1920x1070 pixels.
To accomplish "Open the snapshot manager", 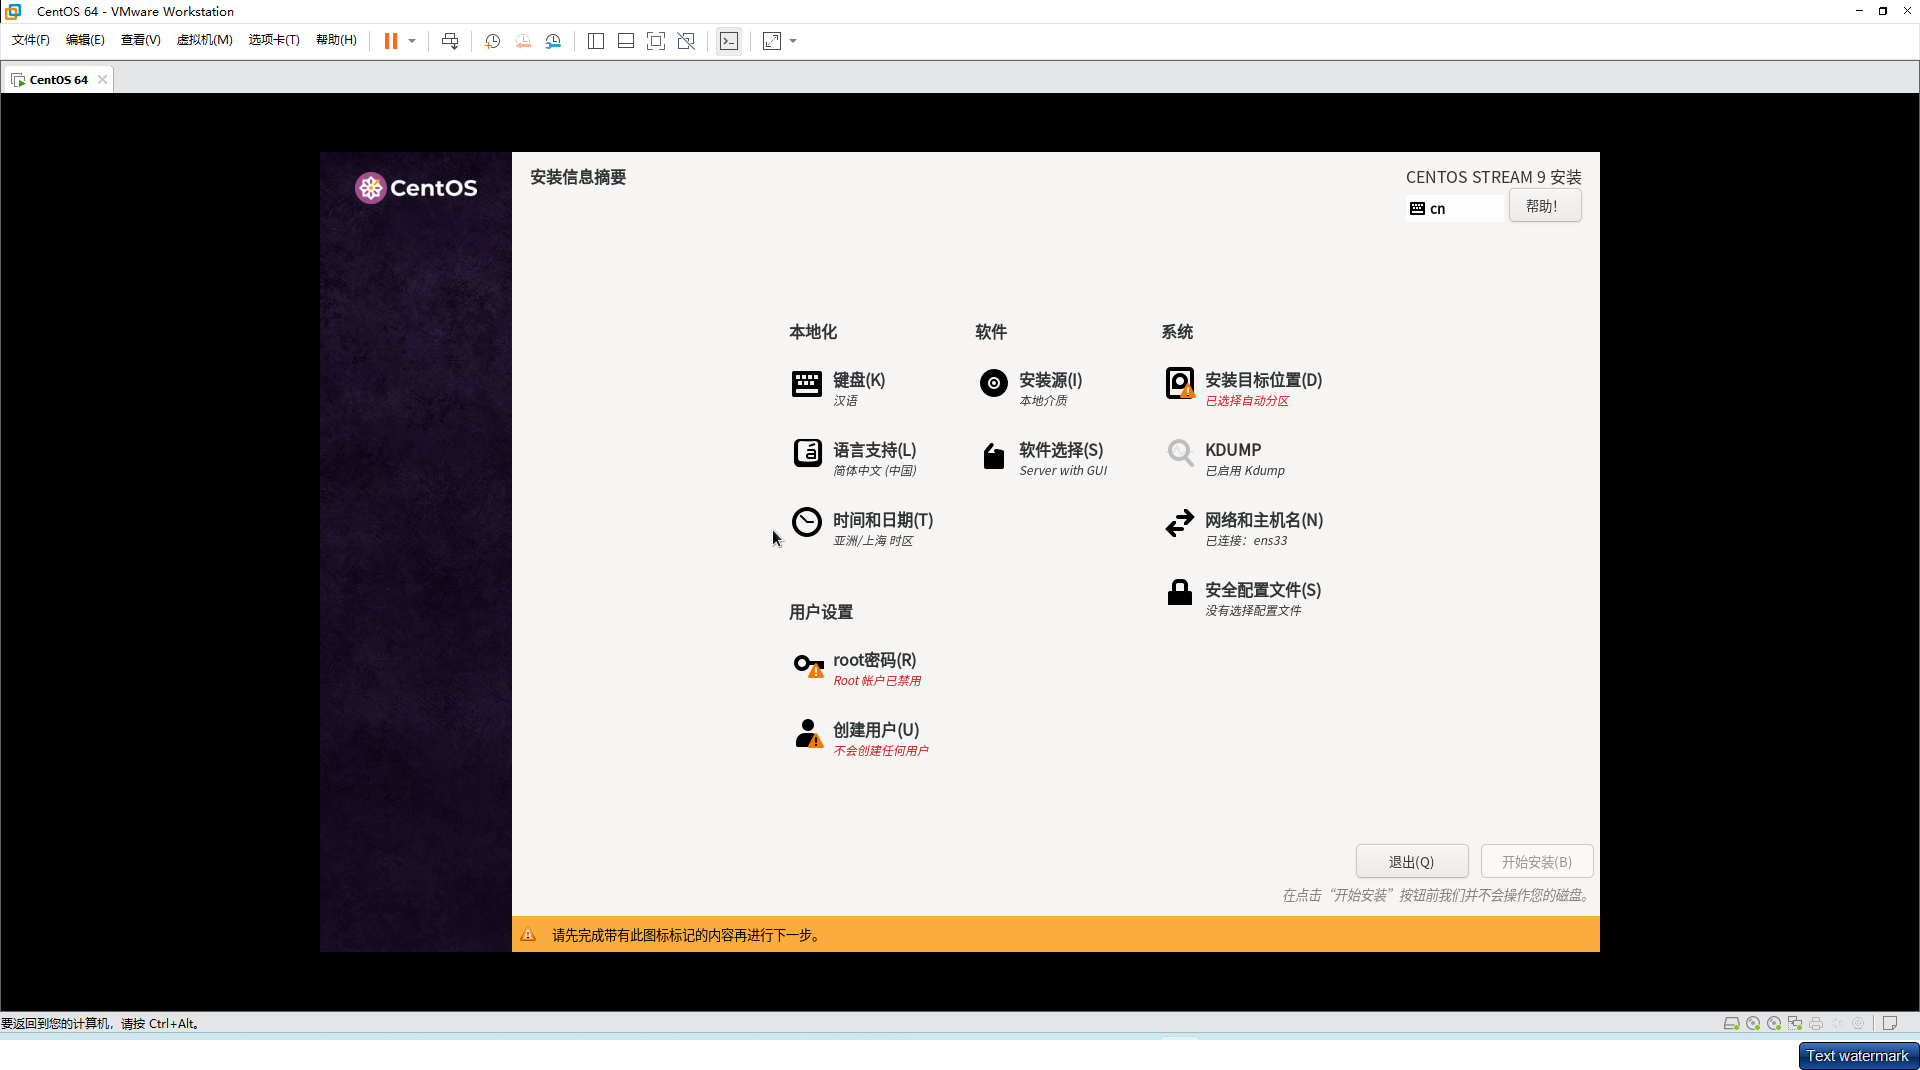I will pyautogui.click(x=554, y=41).
